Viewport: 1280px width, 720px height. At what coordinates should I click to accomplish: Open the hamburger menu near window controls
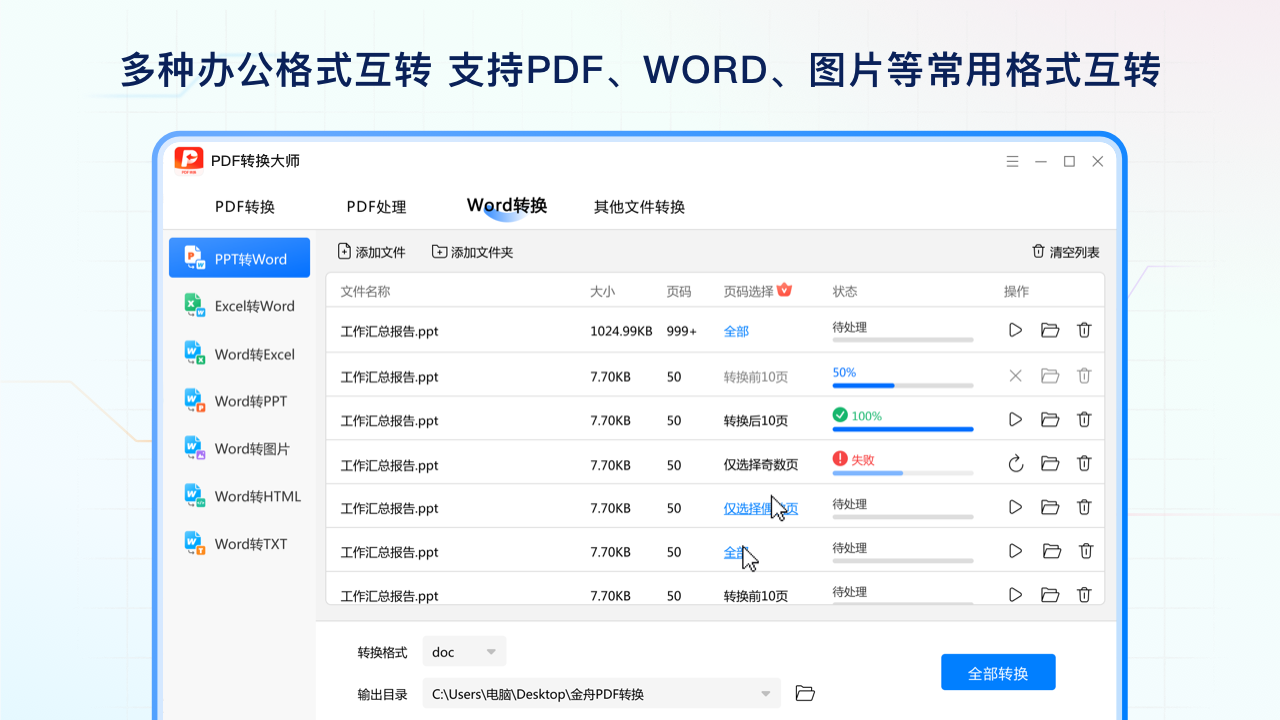[x=1012, y=161]
